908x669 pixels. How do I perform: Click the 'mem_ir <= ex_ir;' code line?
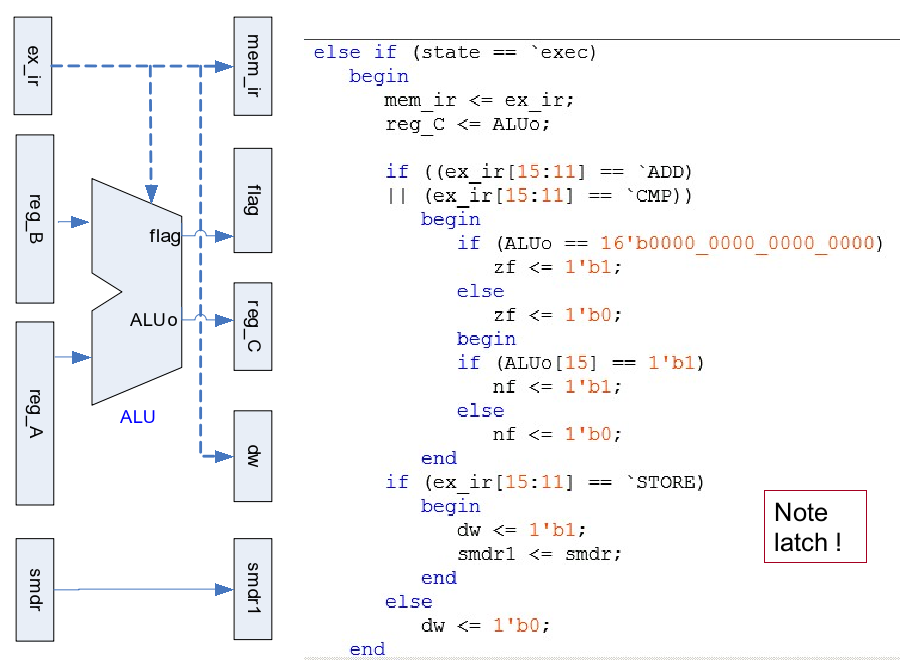point(479,100)
